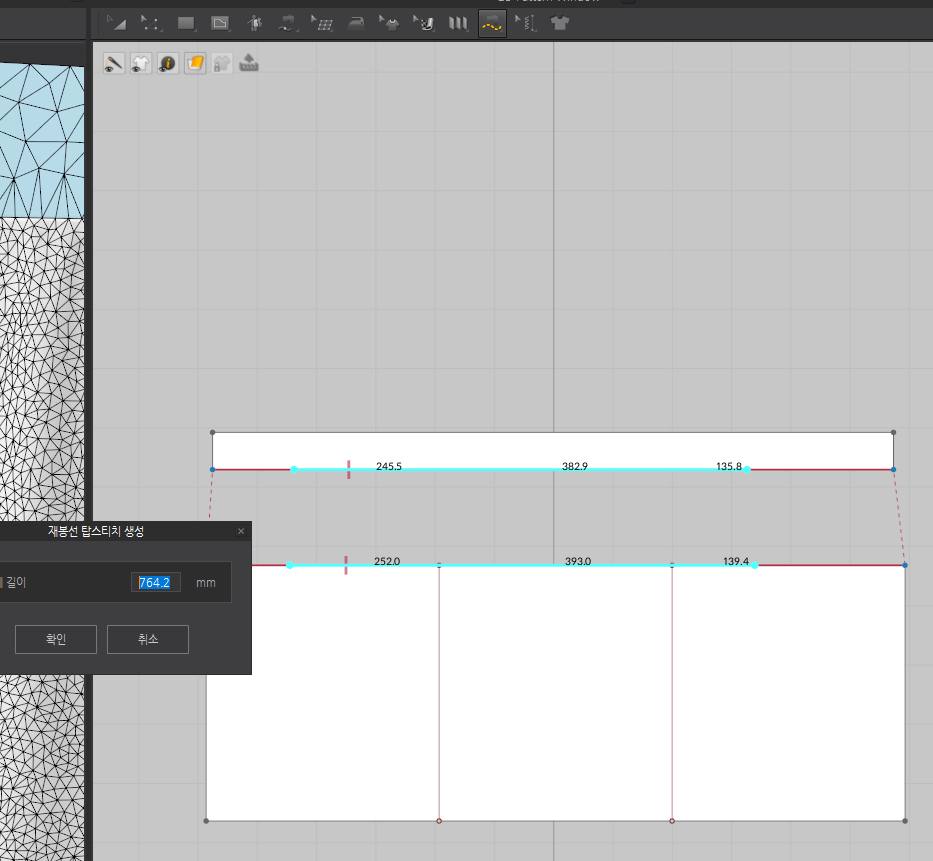Select the sewing tool with wavy line
This screenshot has width=933, height=861.
288,23
